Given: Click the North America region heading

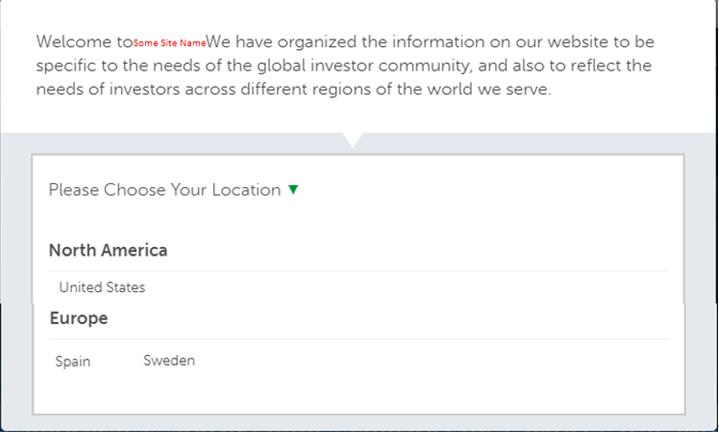Looking at the screenshot, I should coord(108,250).
